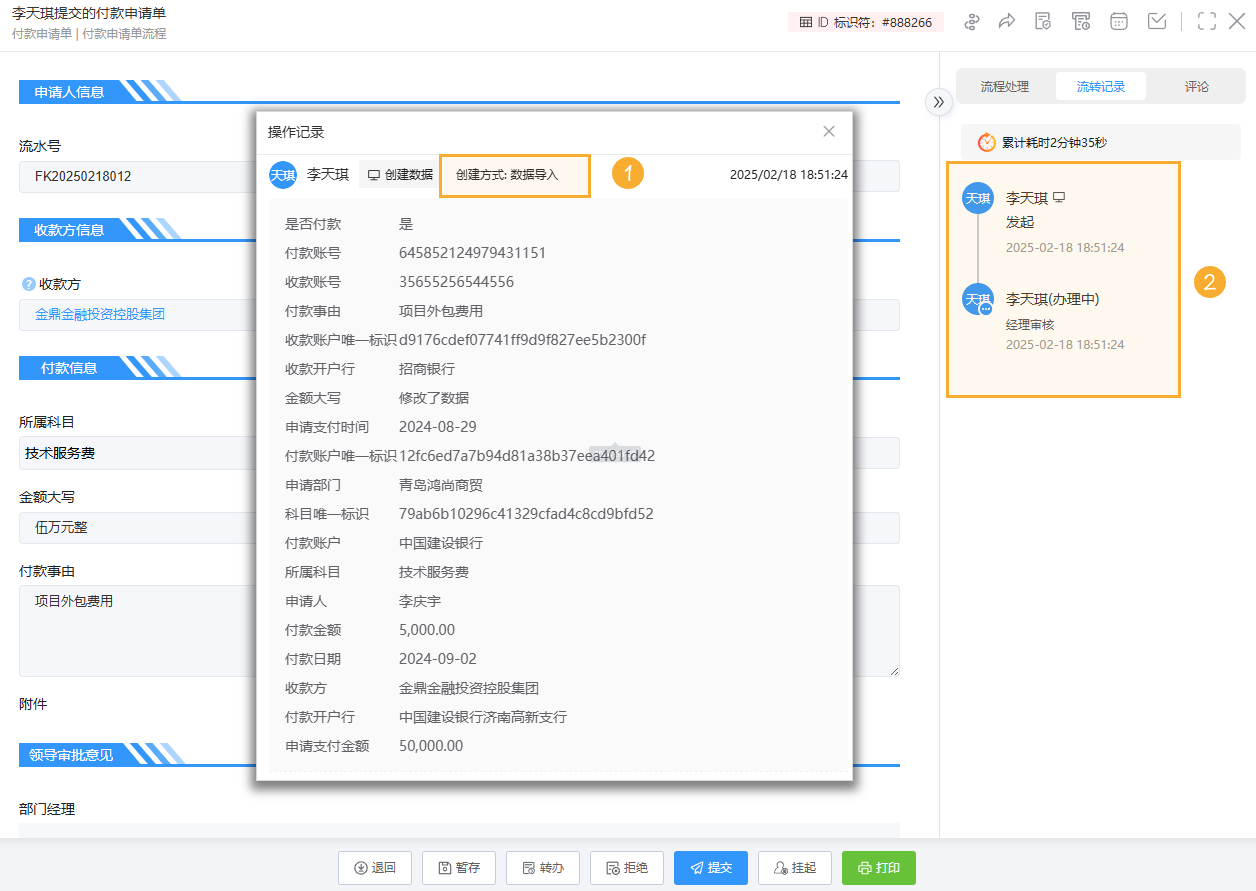Image resolution: width=1256 pixels, height=891 pixels.
Task: Click the forward/share arrow icon in header
Action: click(1007, 21)
